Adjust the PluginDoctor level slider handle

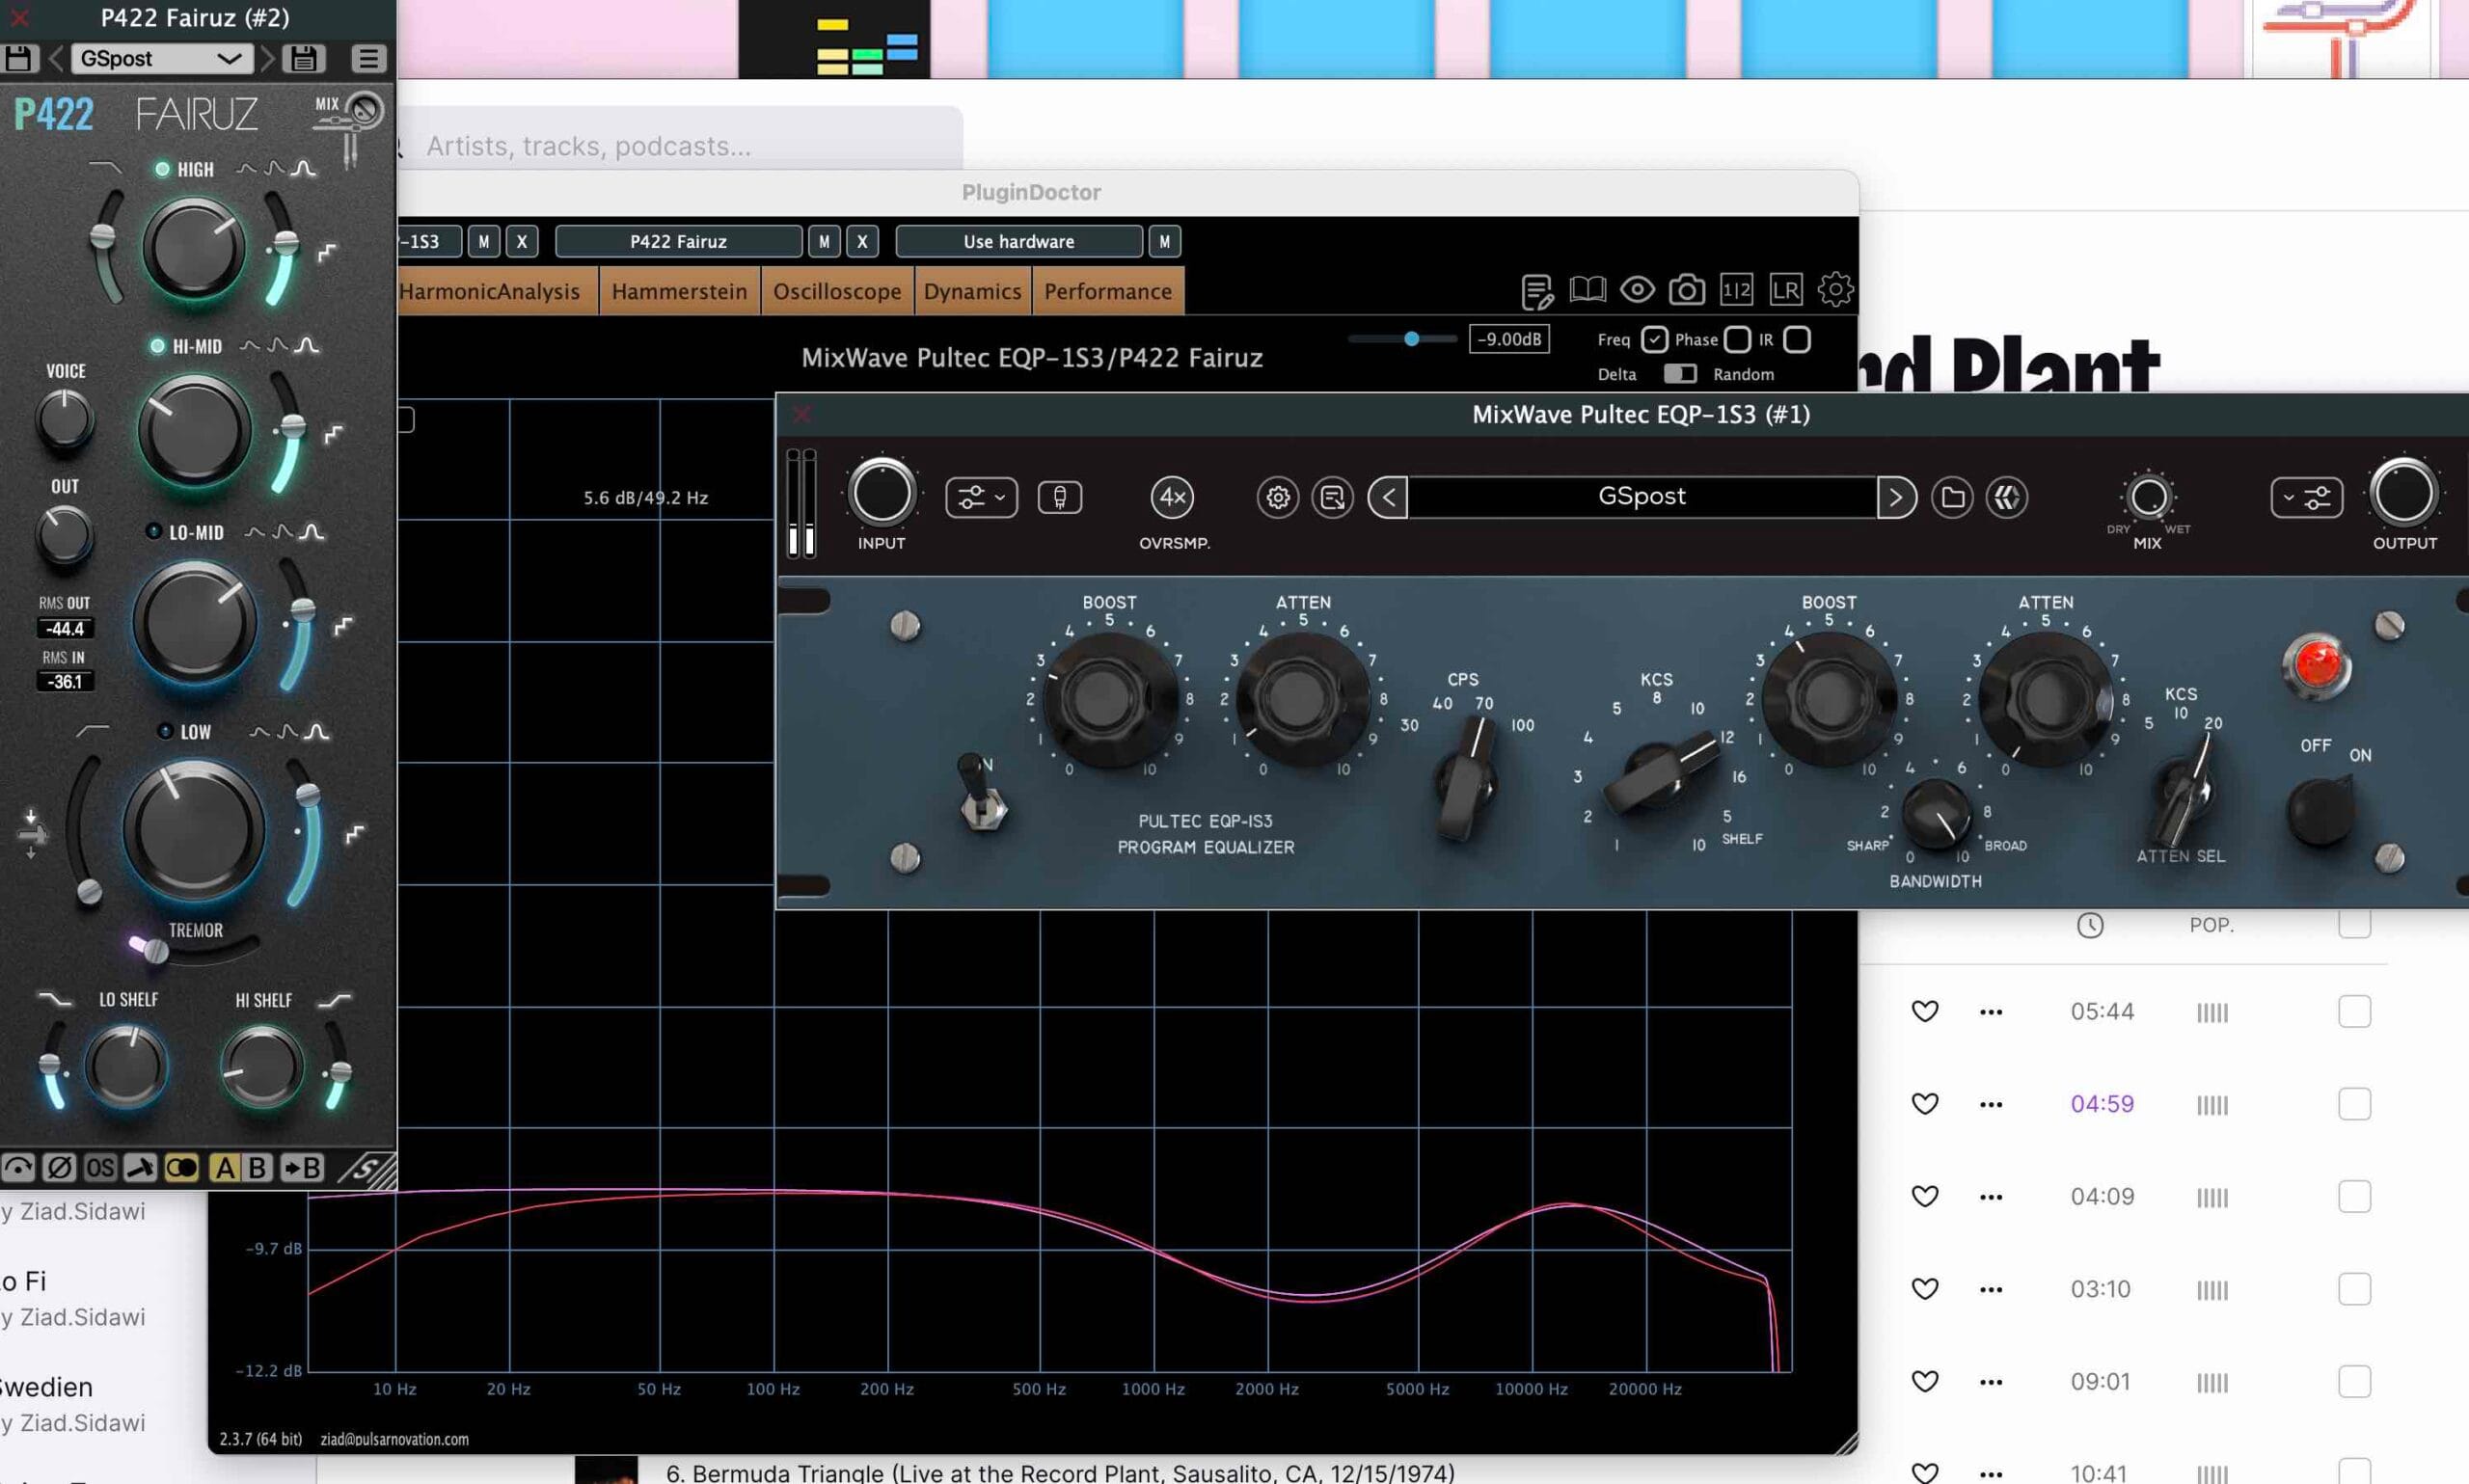pyautogui.click(x=1411, y=339)
